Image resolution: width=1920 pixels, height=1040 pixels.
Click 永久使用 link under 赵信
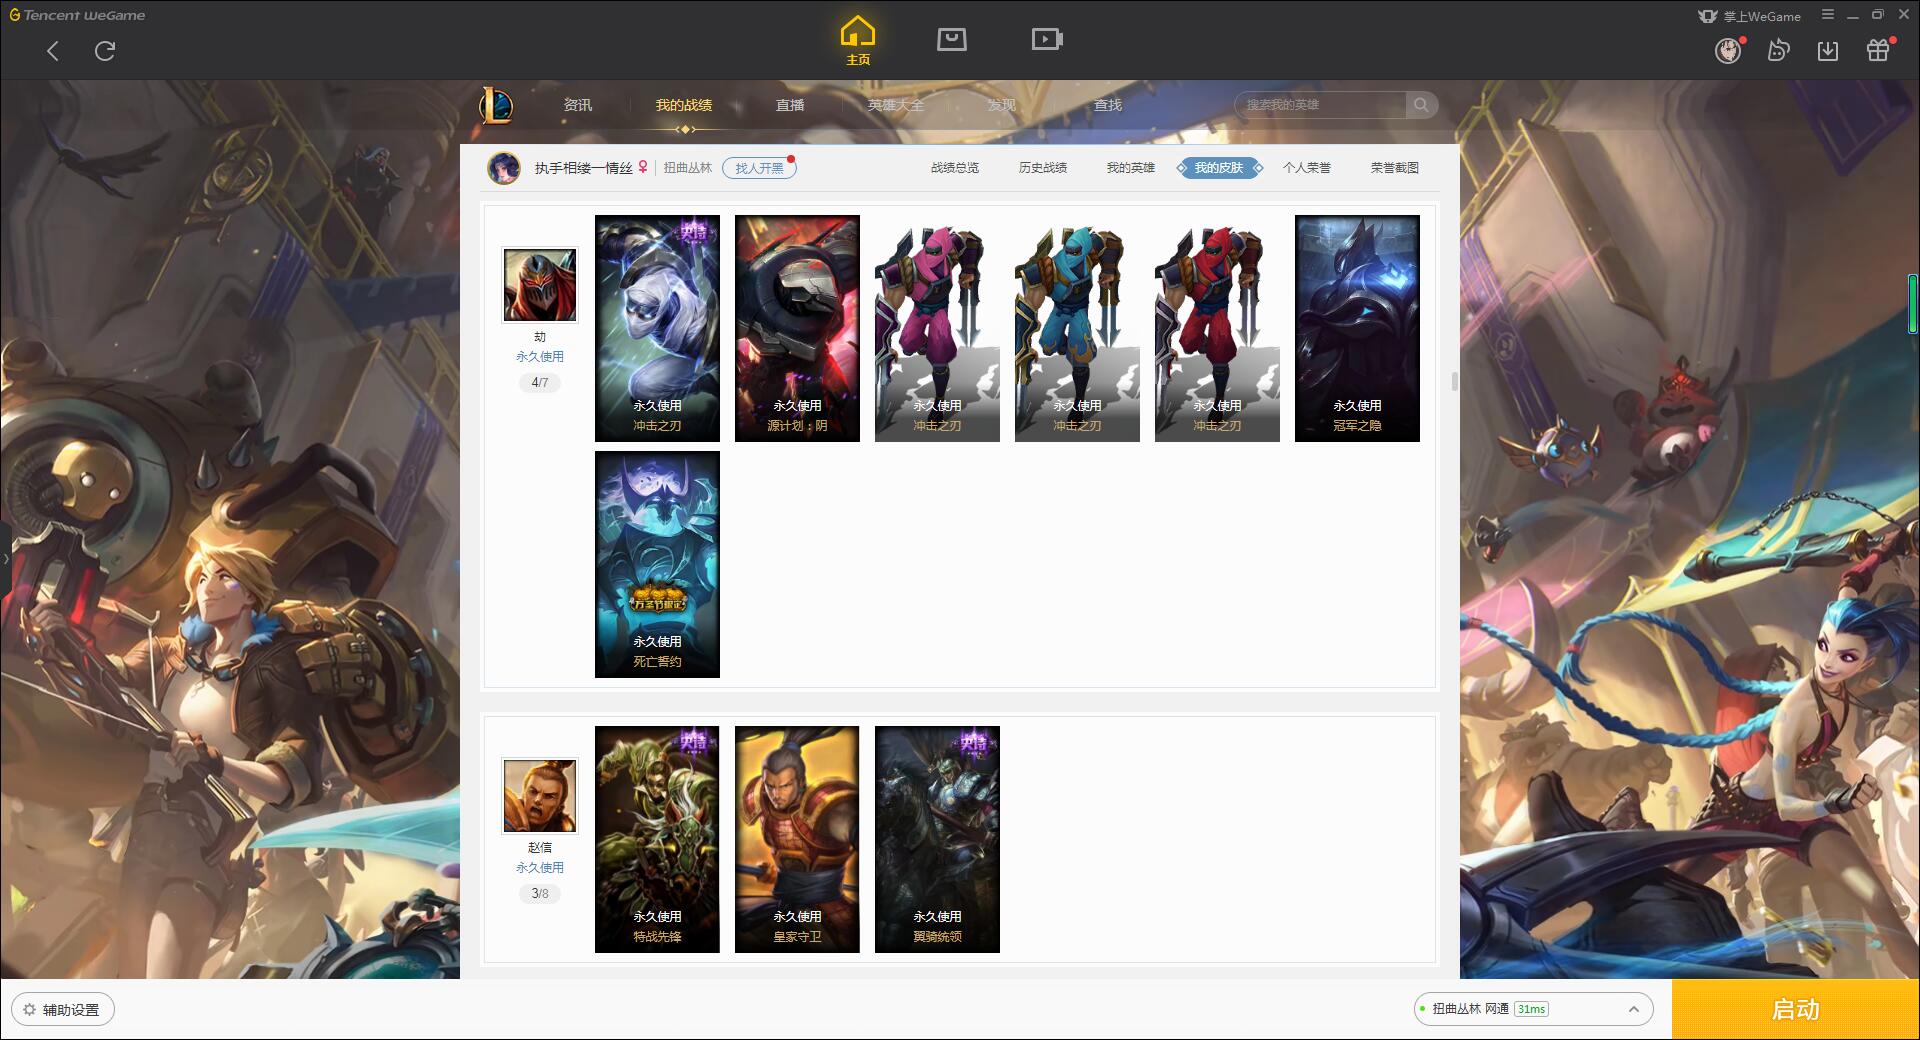click(x=540, y=867)
